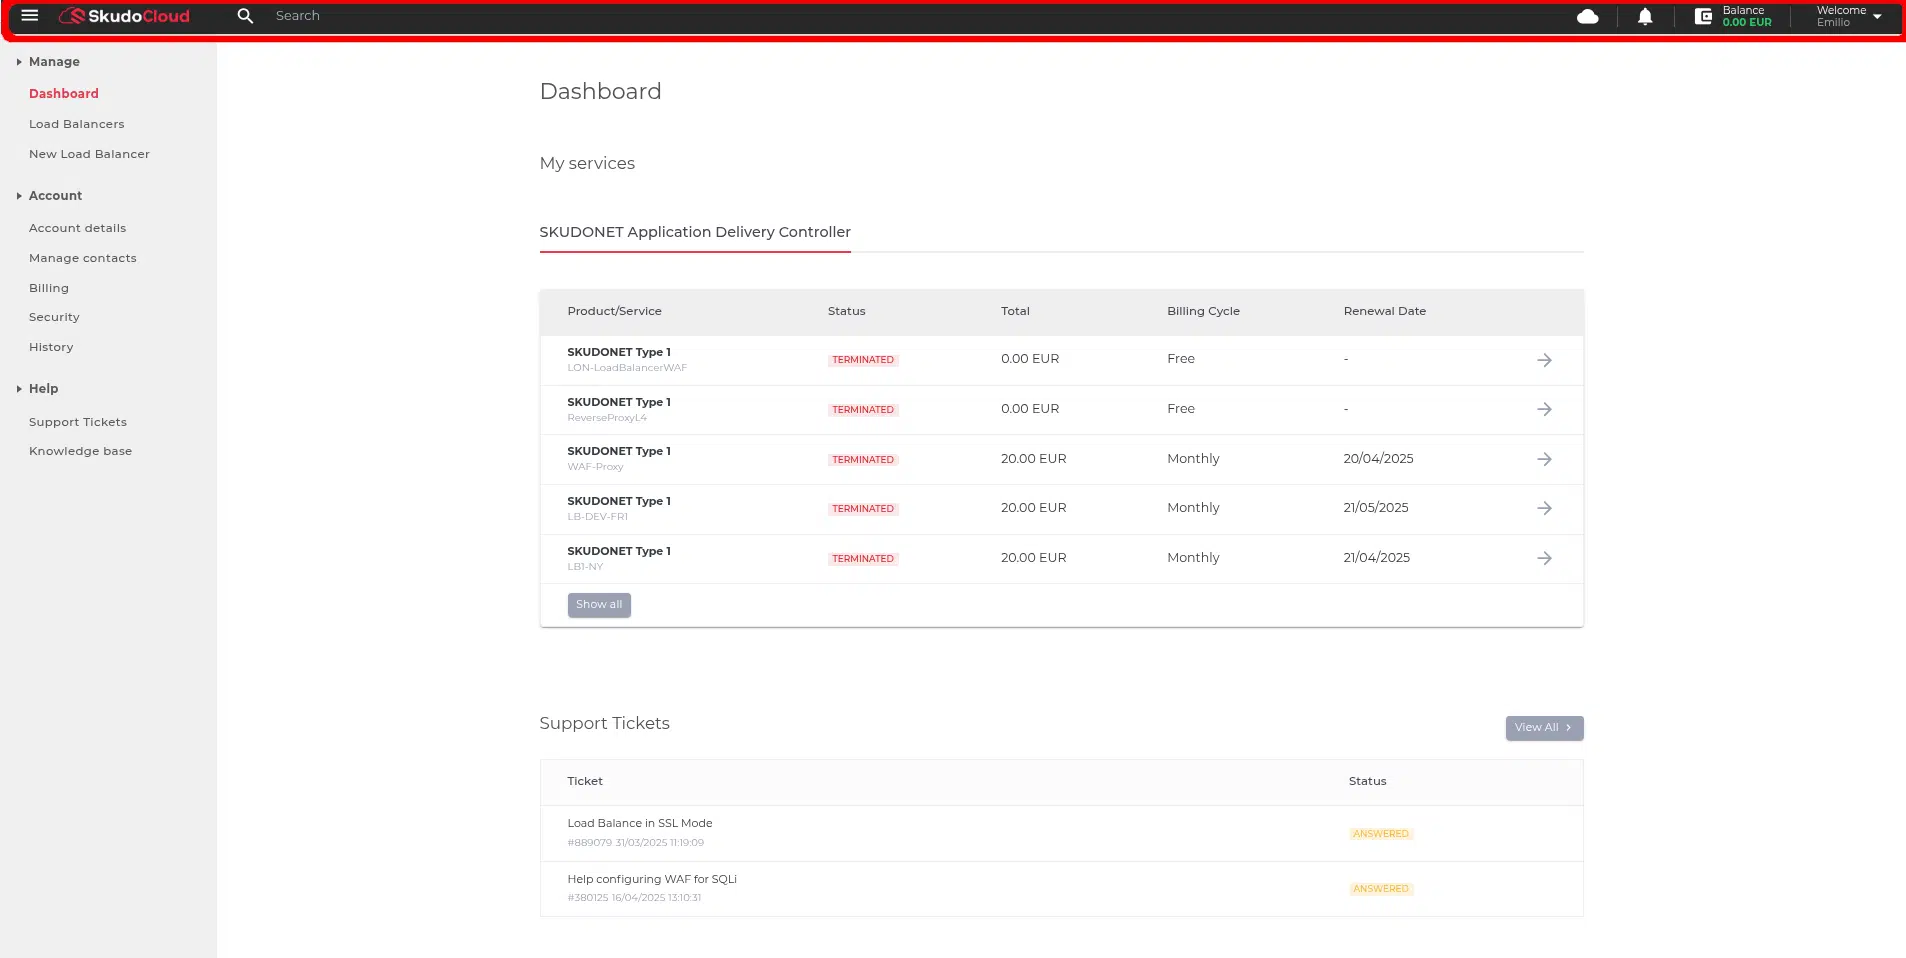Image resolution: width=1906 pixels, height=958 pixels.
Task: Click the Ticket column header
Action: point(585,781)
